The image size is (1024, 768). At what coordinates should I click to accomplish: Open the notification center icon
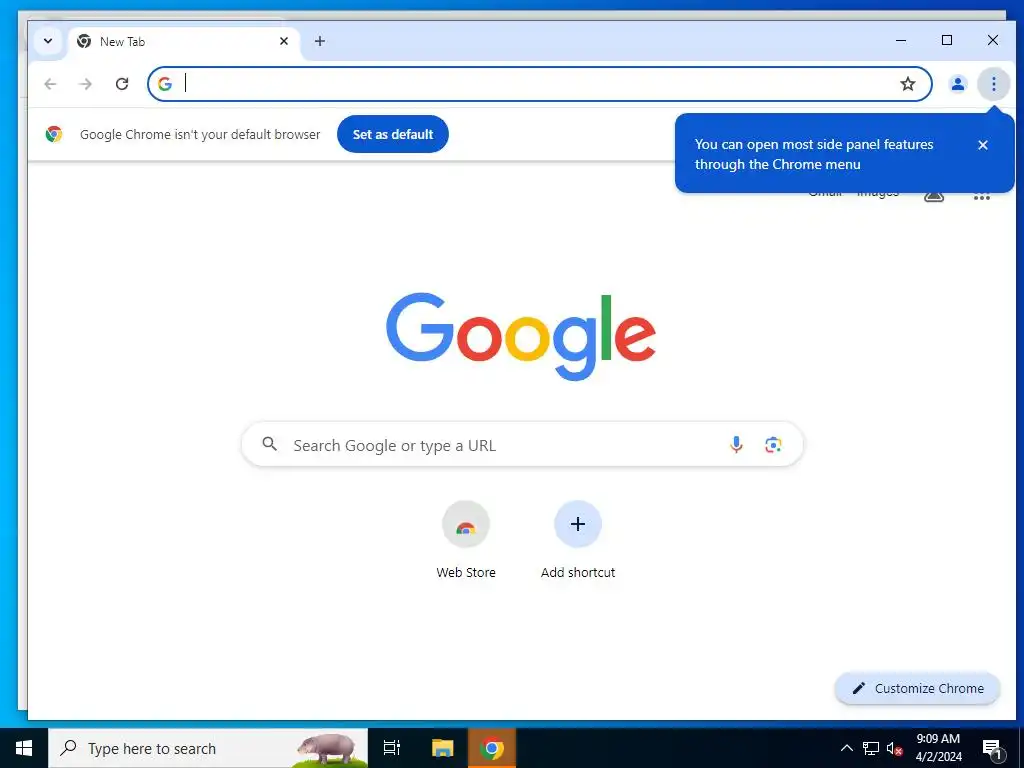coord(992,749)
